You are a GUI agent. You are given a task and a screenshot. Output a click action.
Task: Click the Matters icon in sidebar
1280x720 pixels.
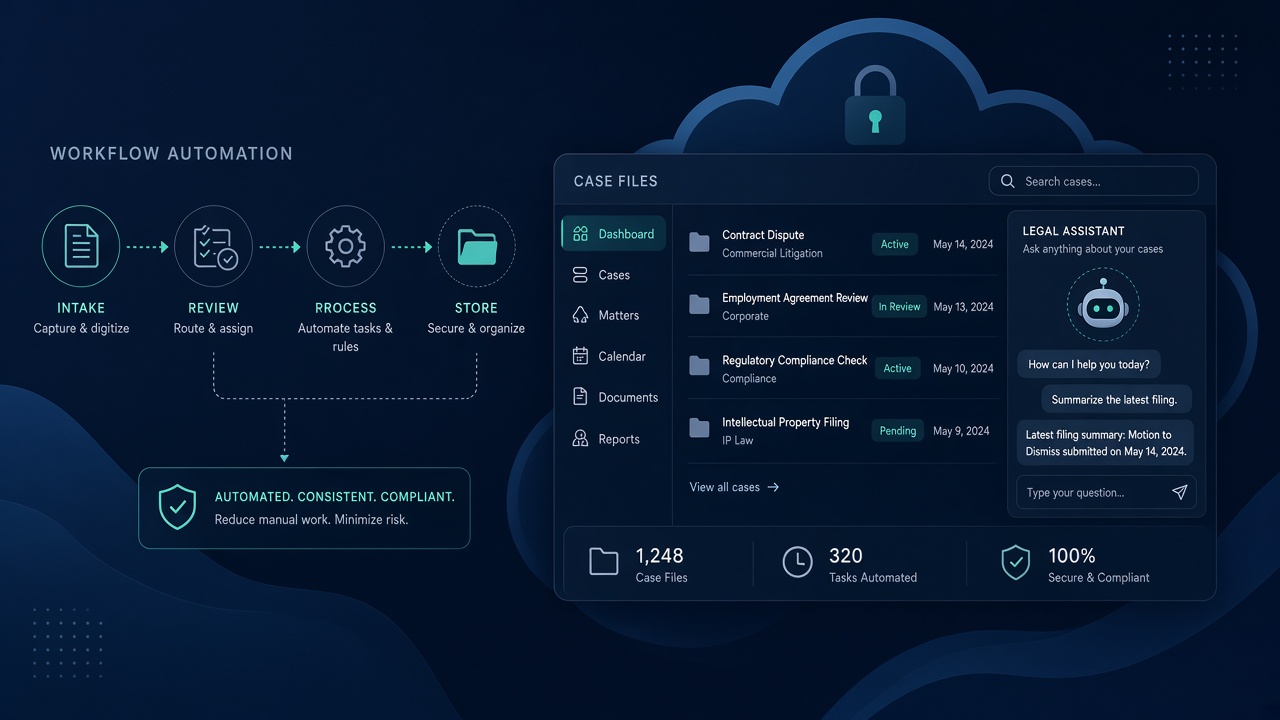(580, 315)
